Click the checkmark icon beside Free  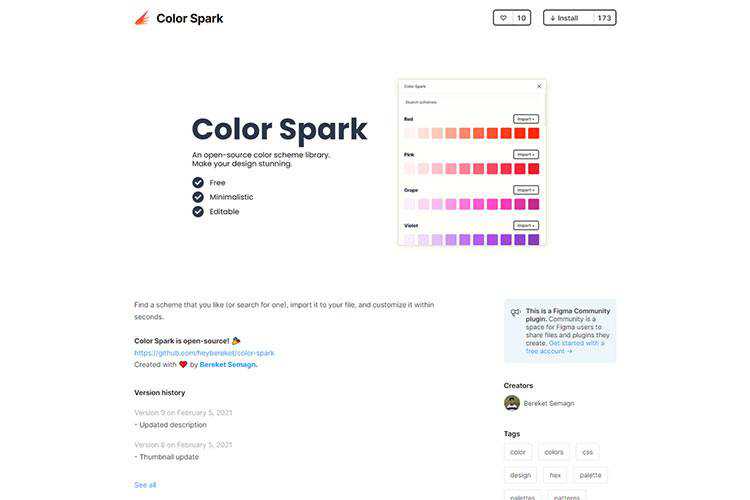point(198,183)
